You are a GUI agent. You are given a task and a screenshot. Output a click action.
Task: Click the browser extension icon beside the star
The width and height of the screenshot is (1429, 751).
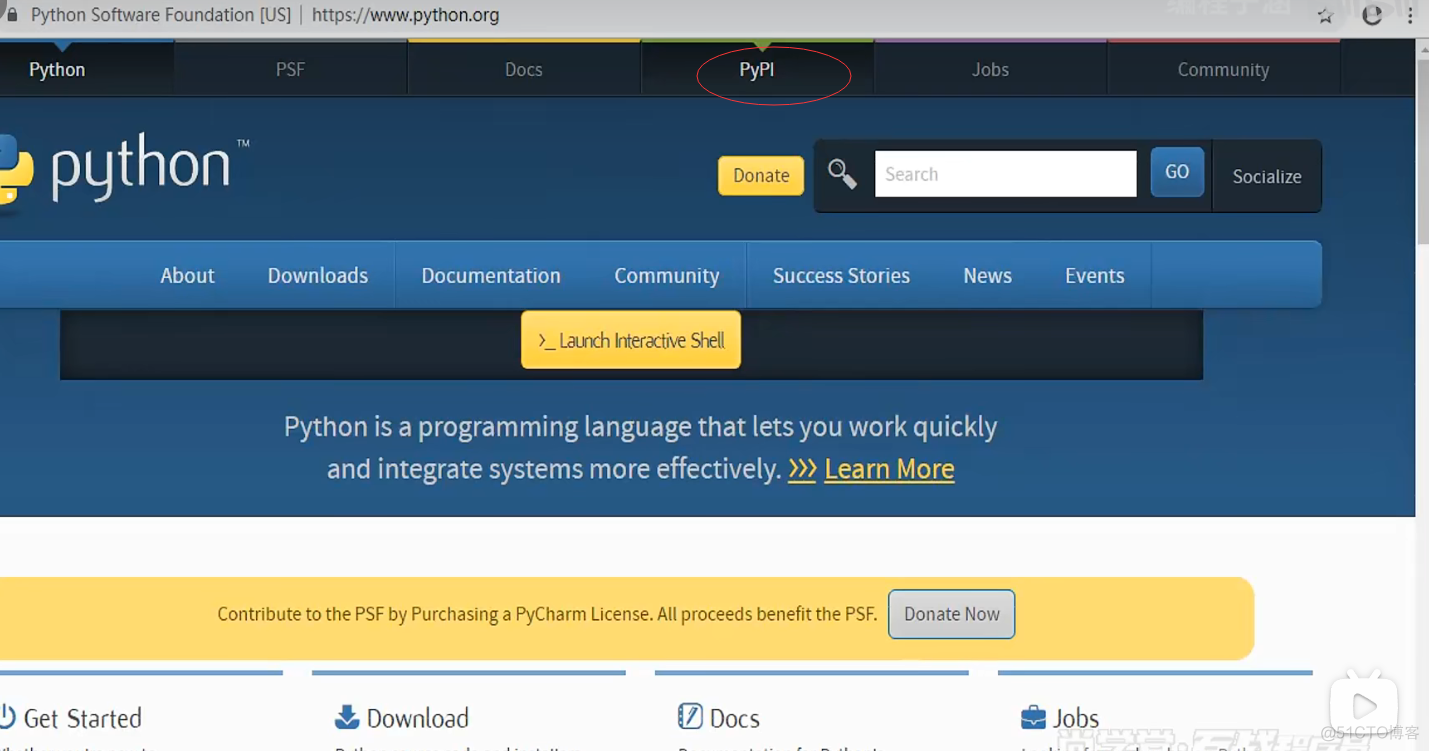tap(1372, 15)
